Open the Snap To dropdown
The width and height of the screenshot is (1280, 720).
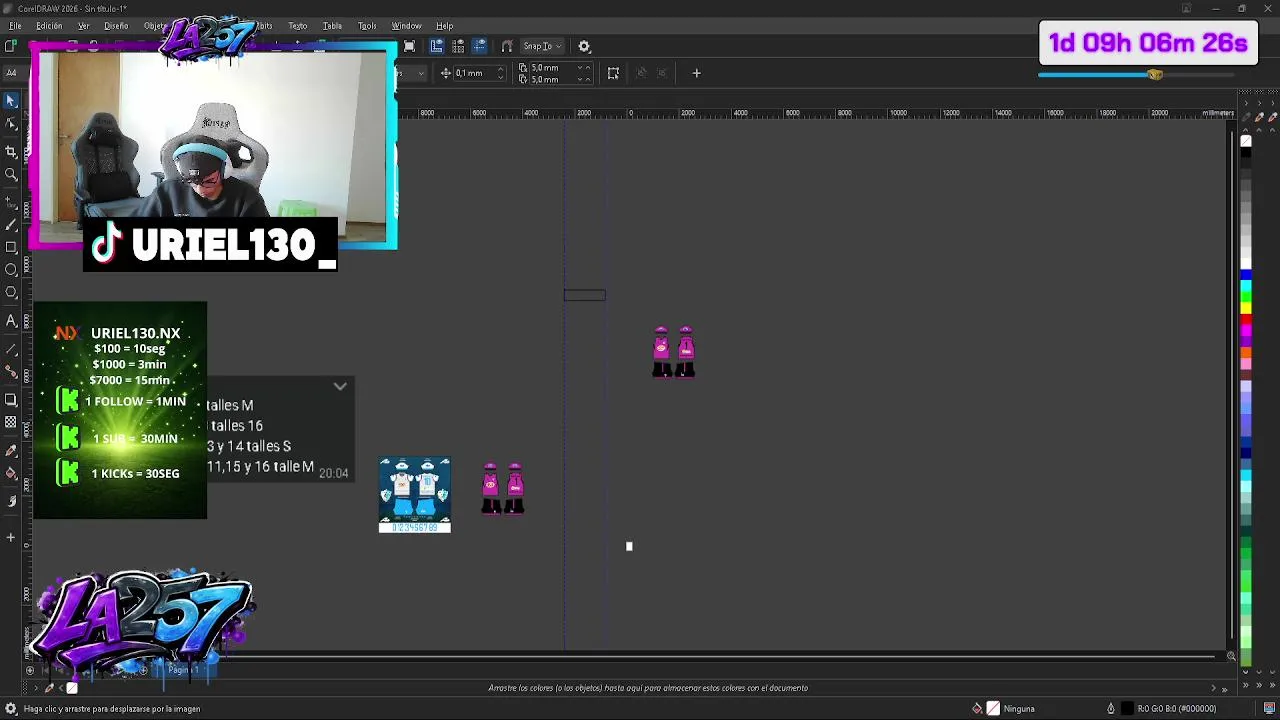[x=543, y=46]
